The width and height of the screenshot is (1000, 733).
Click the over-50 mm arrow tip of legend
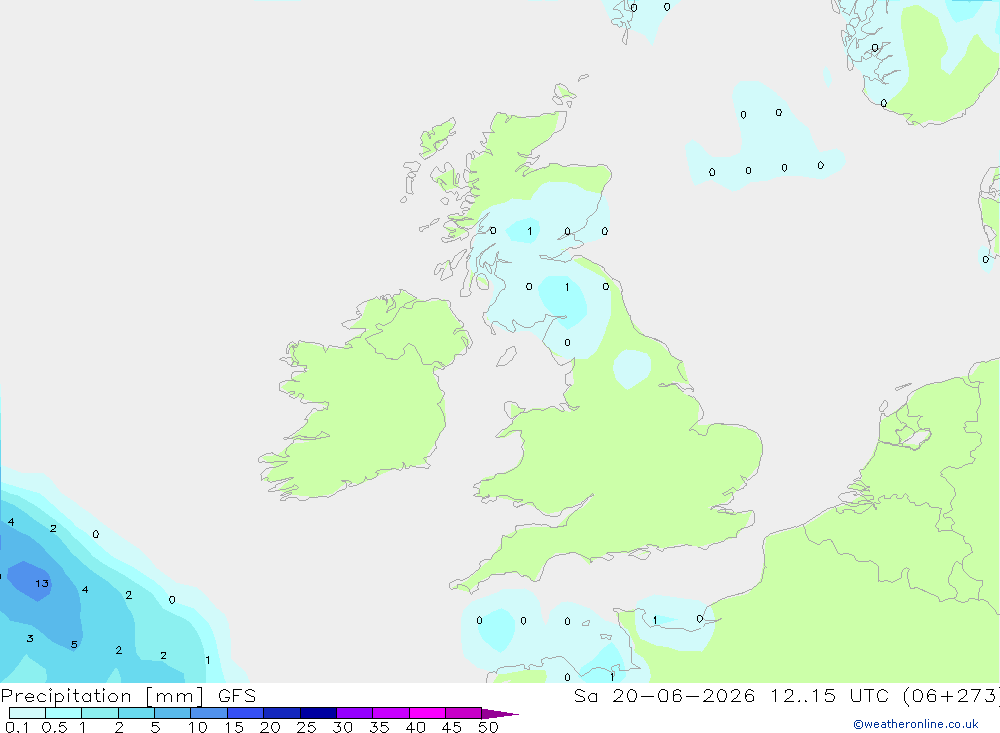500,714
